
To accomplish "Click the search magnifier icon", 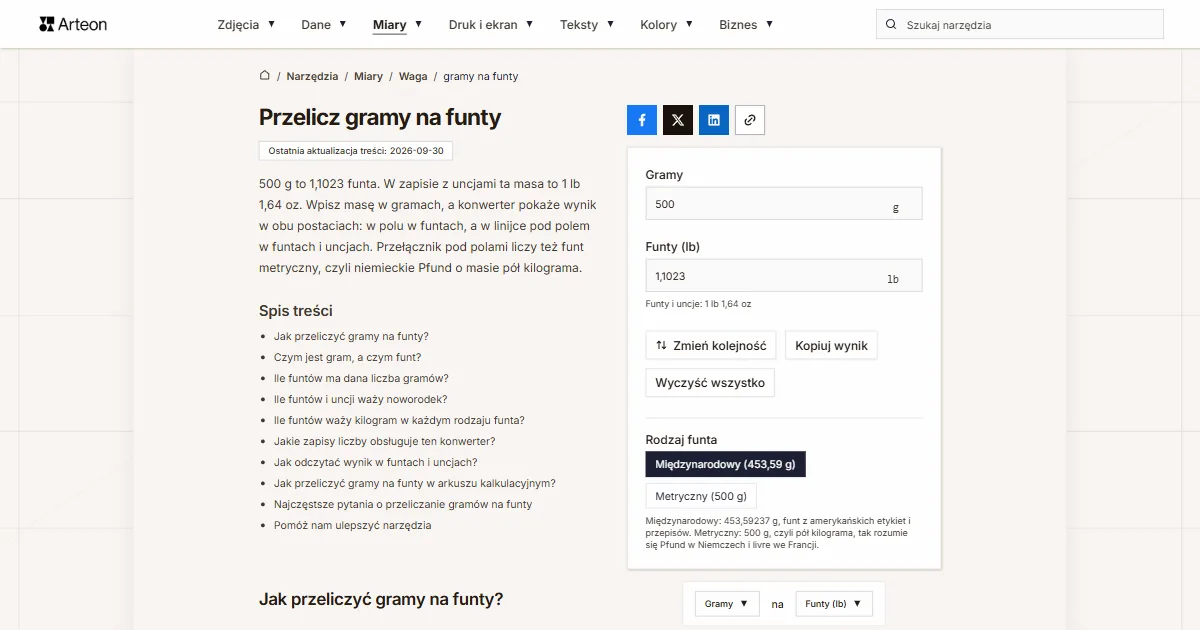I will pos(891,25).
